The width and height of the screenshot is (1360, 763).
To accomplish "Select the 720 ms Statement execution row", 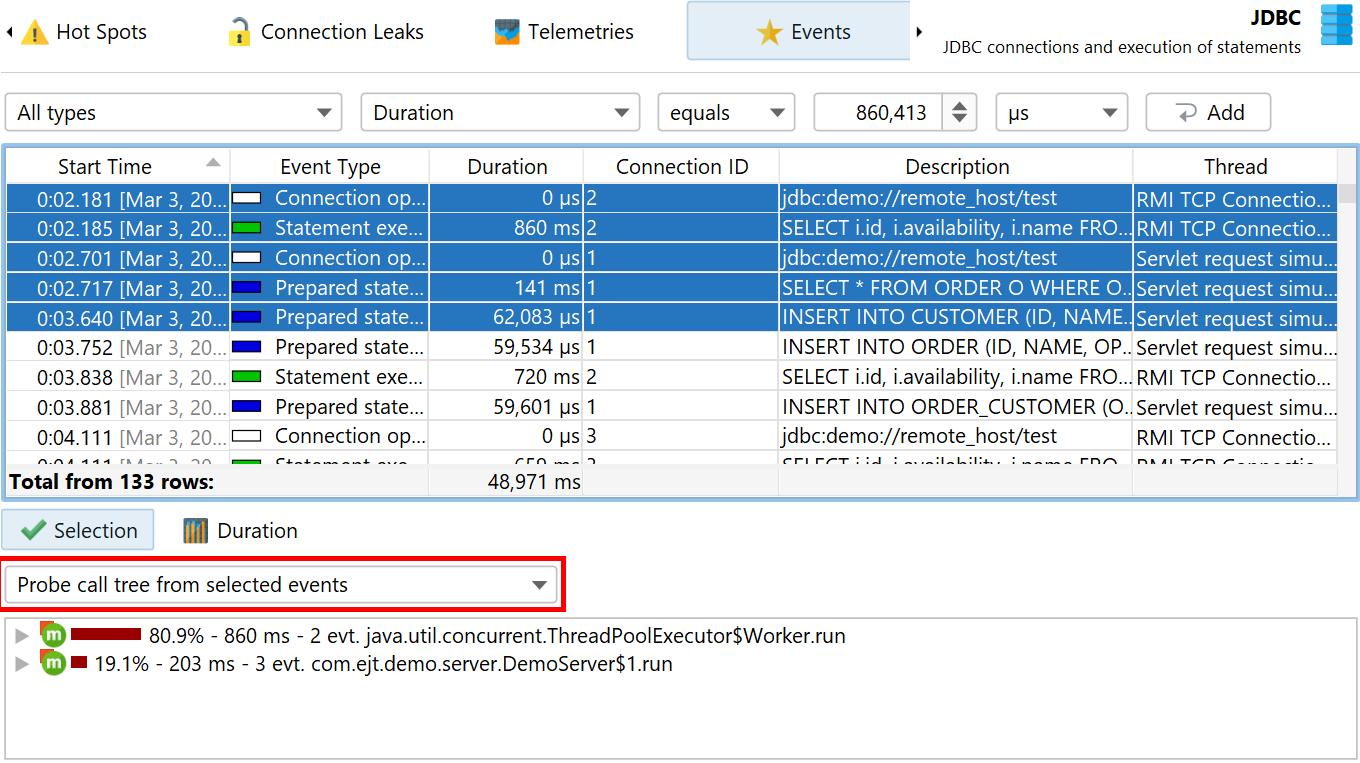I will [672, 377].
